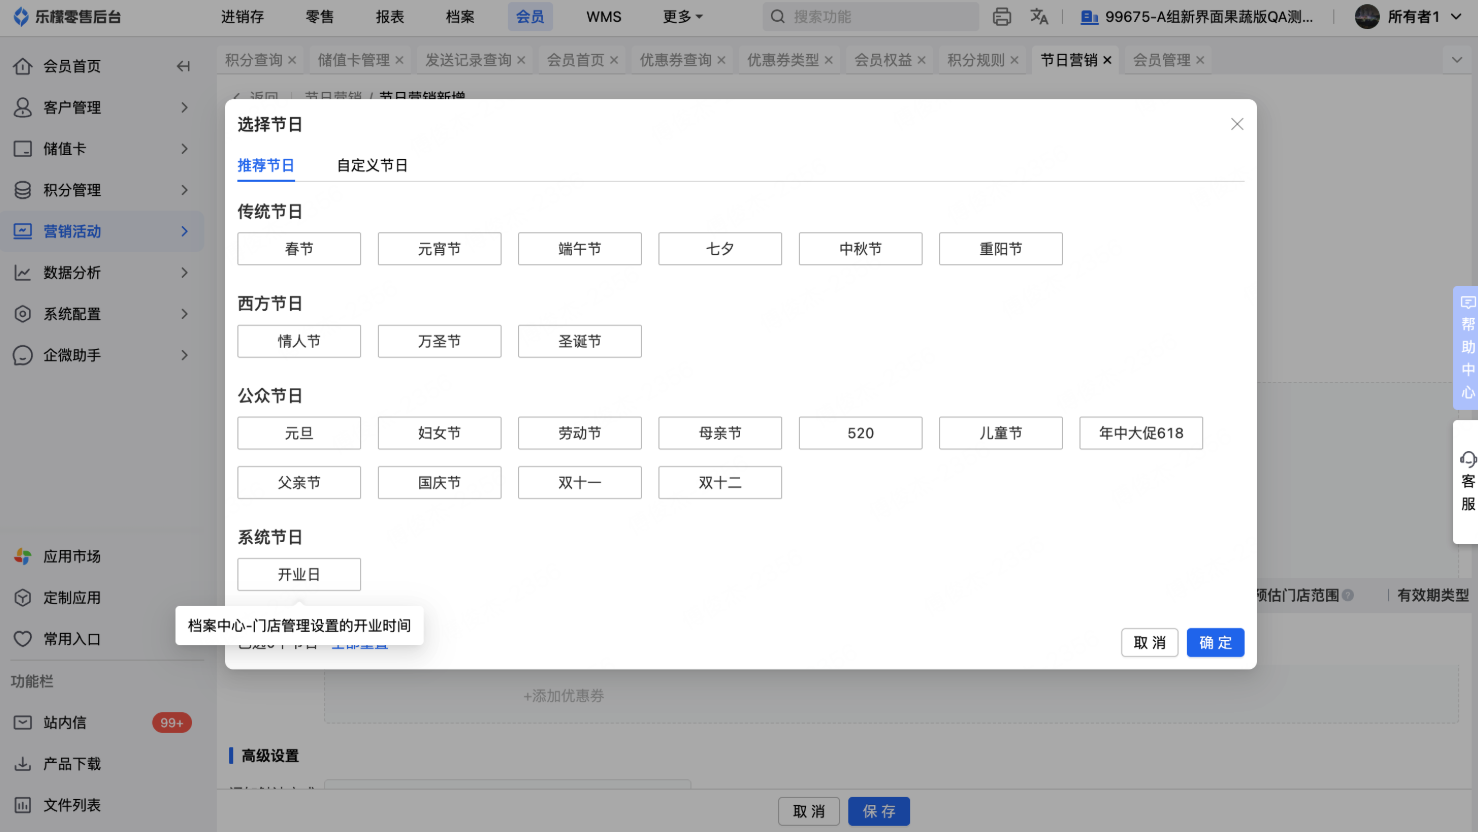The width and height of the screenshot is (1478, 832).
Task: Click the translate language icon
Action: tap(1039, 16)
